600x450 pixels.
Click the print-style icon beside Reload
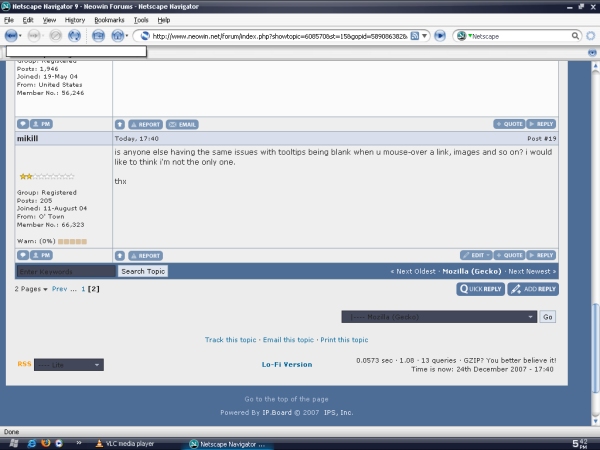point(98,36)
